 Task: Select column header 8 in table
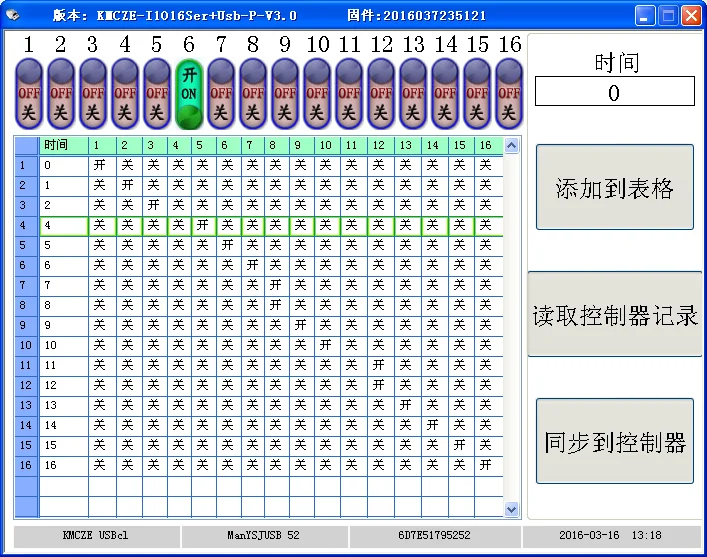(277, 145)
